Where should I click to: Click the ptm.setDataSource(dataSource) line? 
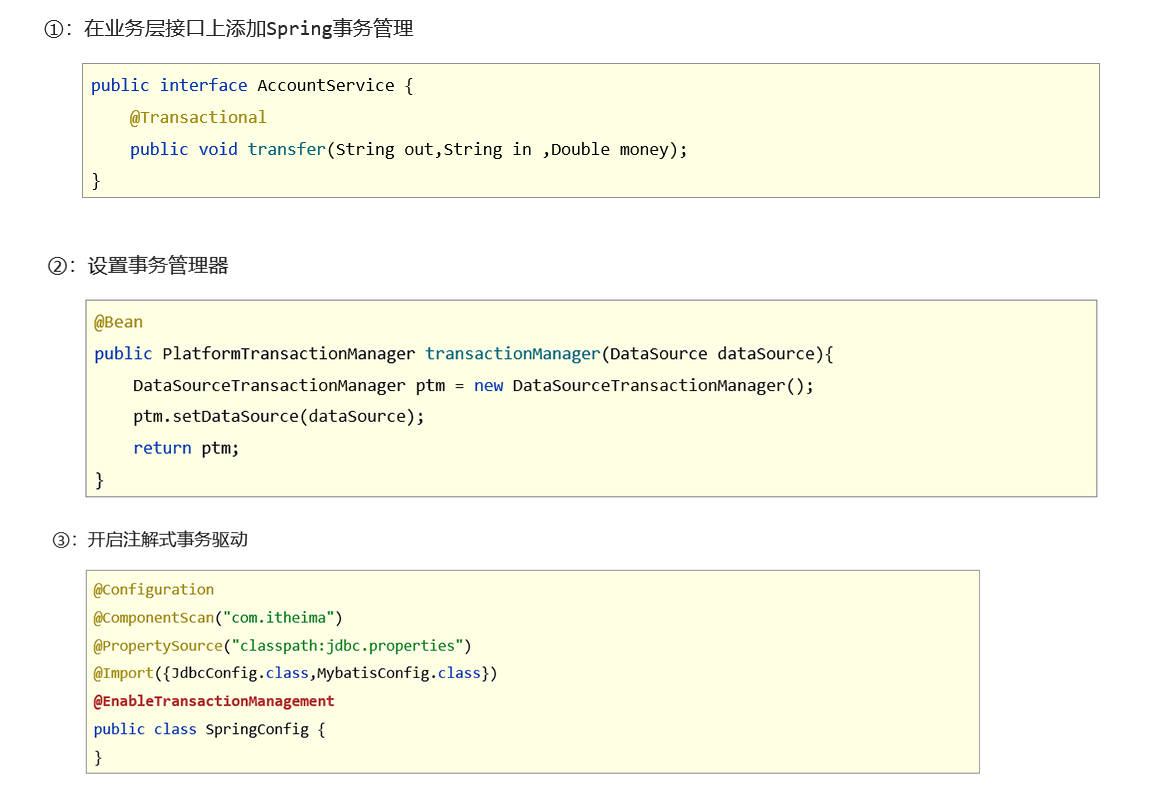(279, 416)
